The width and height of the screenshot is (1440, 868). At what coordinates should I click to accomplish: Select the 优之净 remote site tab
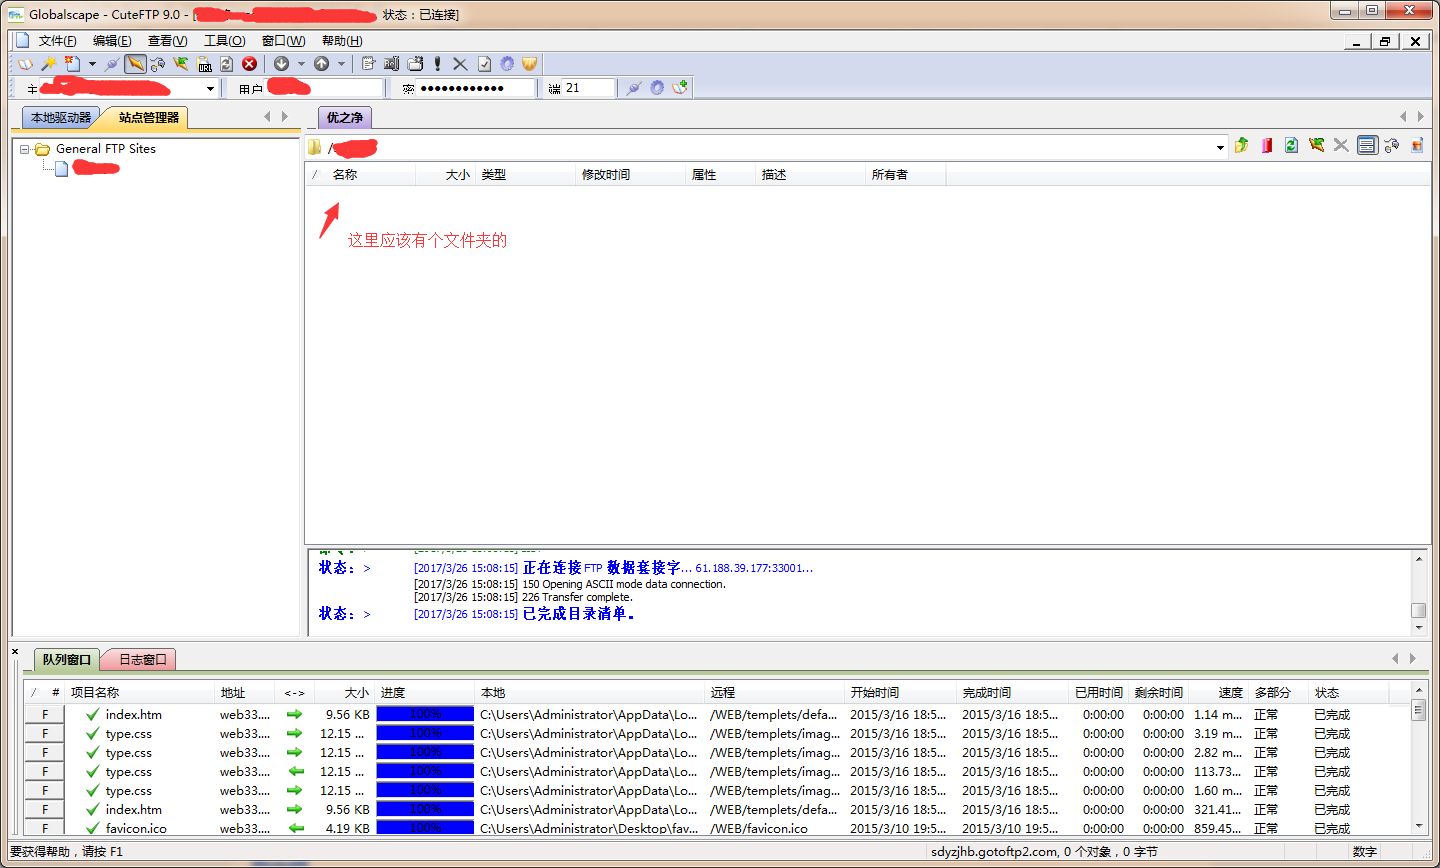pyautogui.click(x=344, y=118)
